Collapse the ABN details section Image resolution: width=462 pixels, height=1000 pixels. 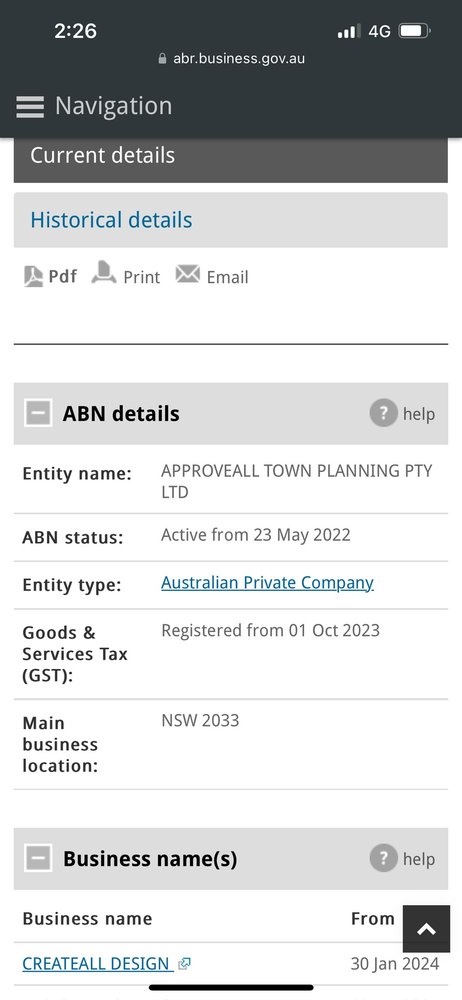38,413
